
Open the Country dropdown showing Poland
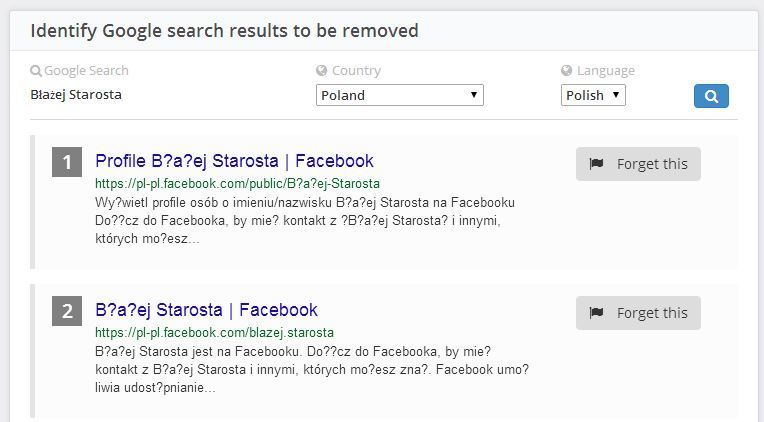pyautogui.click(x=399, y=95)
